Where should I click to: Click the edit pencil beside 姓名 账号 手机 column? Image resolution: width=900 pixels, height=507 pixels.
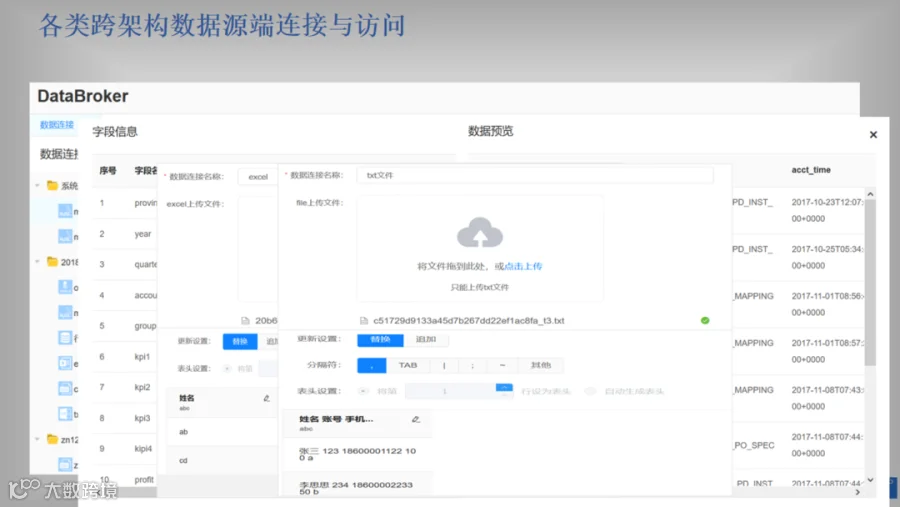click(x=416, y=419)
